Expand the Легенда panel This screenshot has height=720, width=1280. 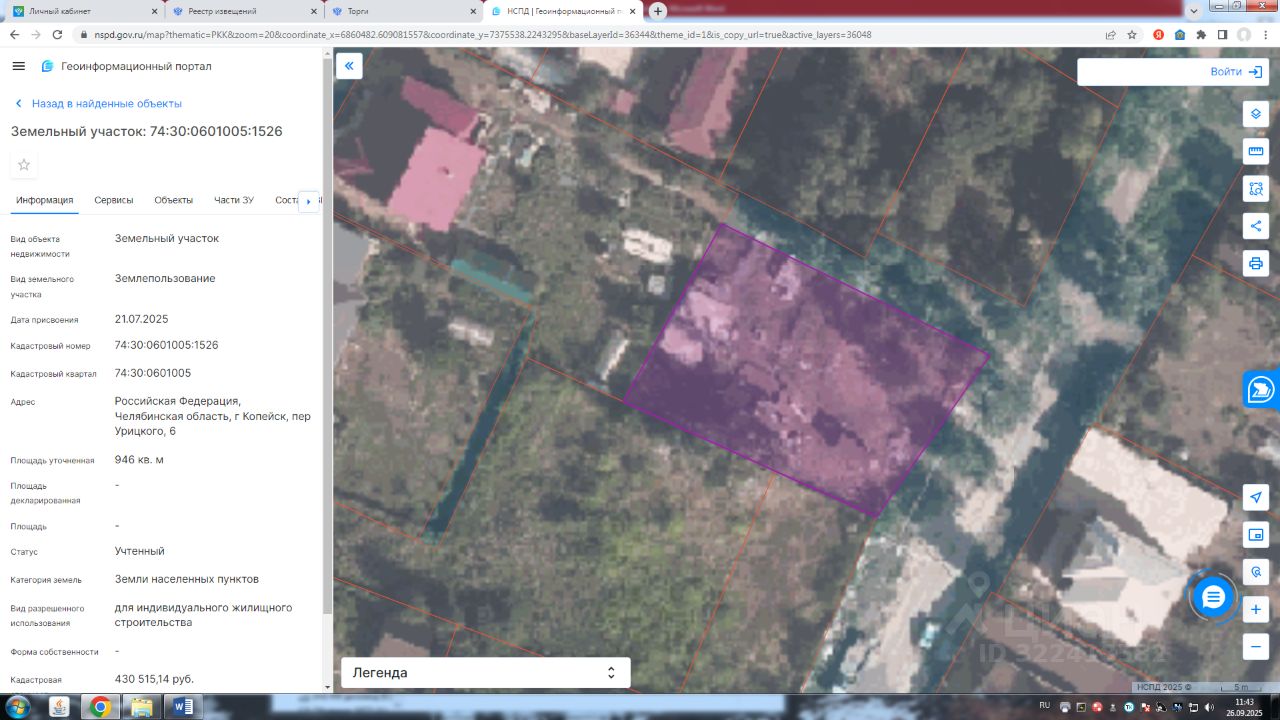(x=486, y=673)
